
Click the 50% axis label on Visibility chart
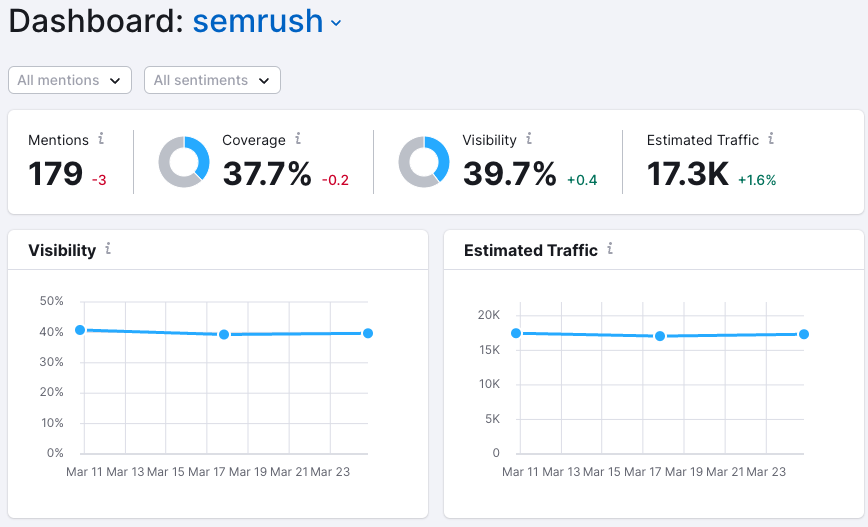[51, 301]
